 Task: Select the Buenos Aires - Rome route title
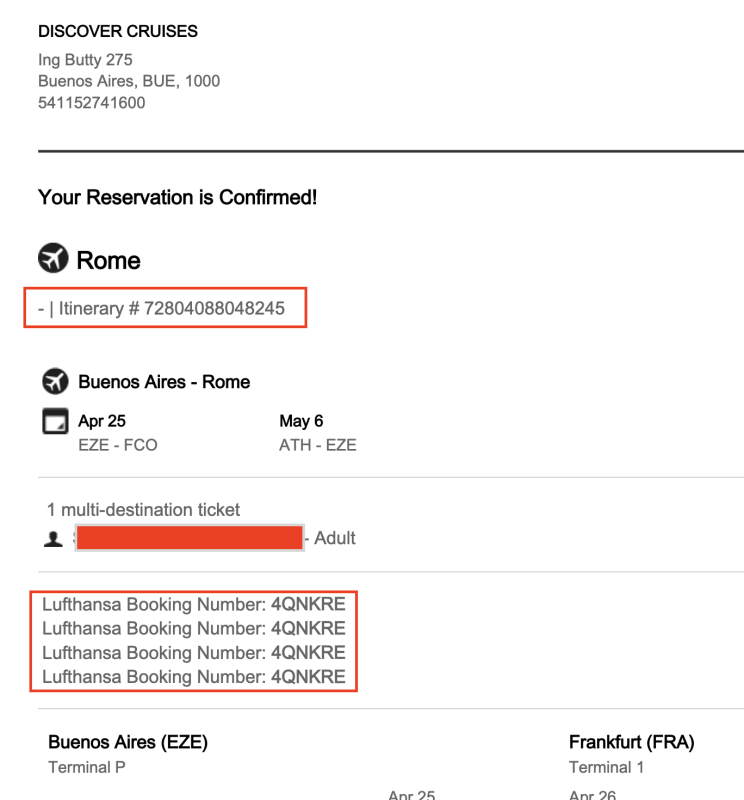click(164, 382)
